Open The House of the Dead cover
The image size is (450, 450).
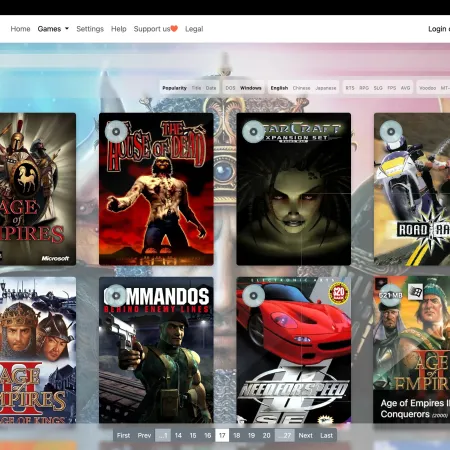pyautogui.click(x=156, y=189)
